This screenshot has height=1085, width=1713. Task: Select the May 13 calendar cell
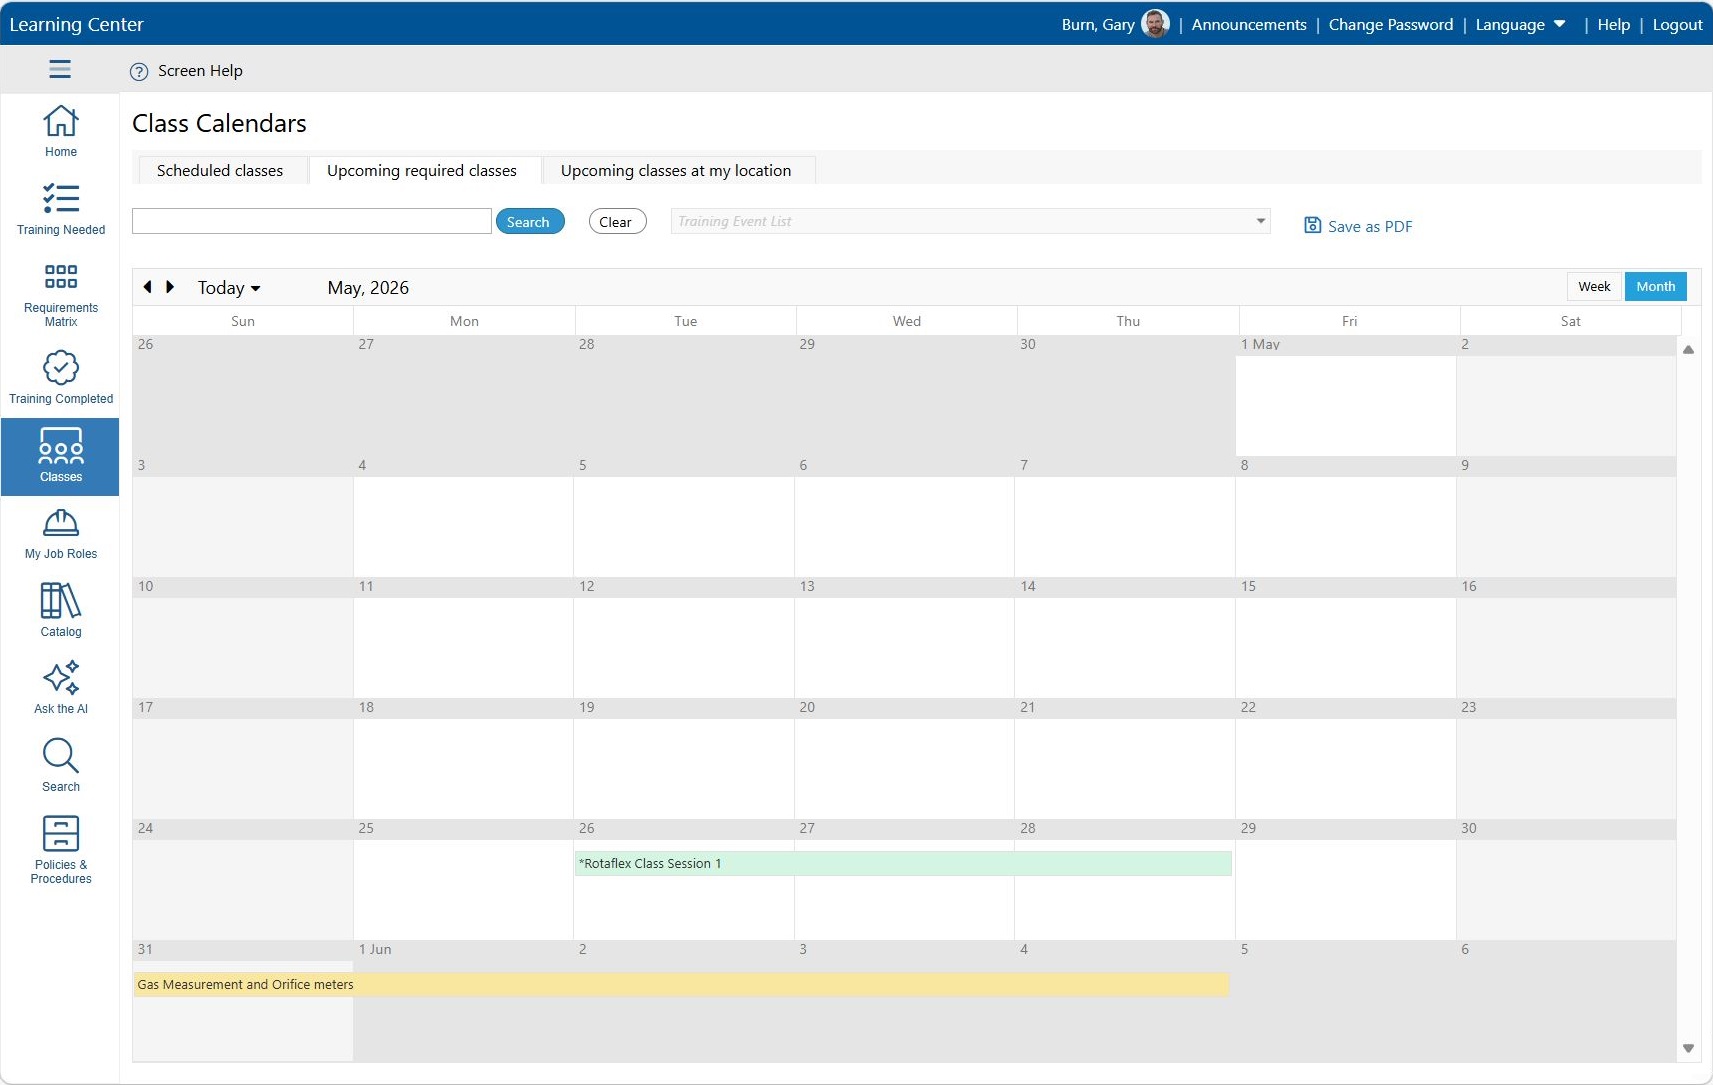tap(904, 638)
